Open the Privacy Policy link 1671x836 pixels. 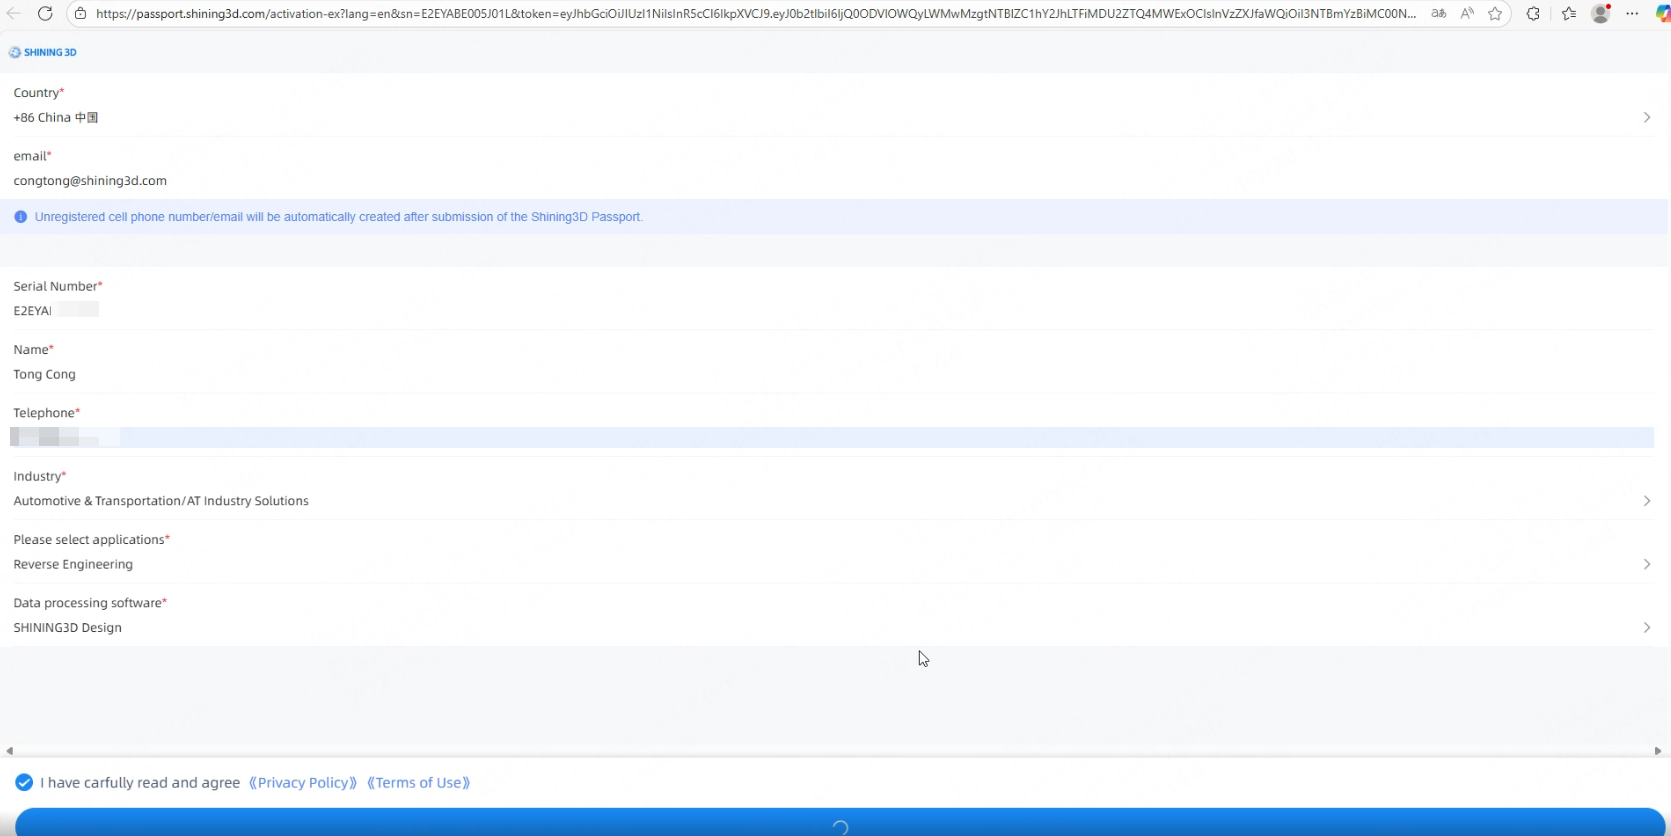pos(303,783)
